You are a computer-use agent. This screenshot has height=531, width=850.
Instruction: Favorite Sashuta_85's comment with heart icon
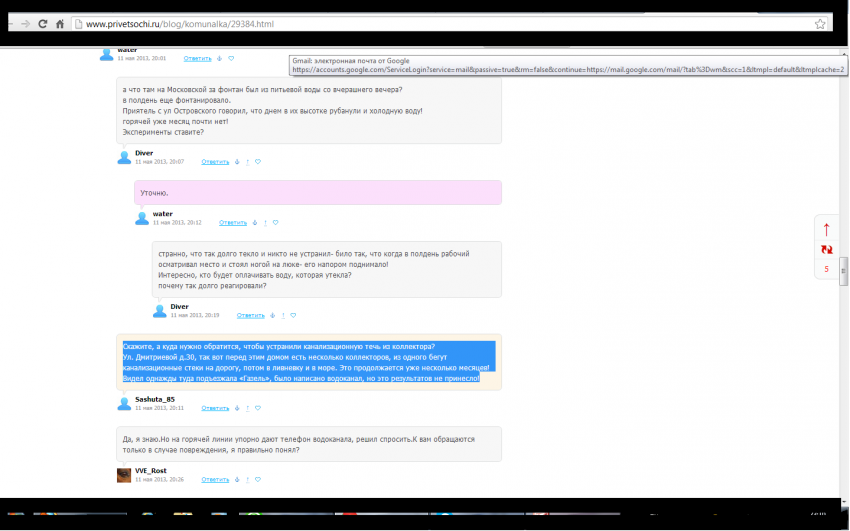[x=258, y=408]
